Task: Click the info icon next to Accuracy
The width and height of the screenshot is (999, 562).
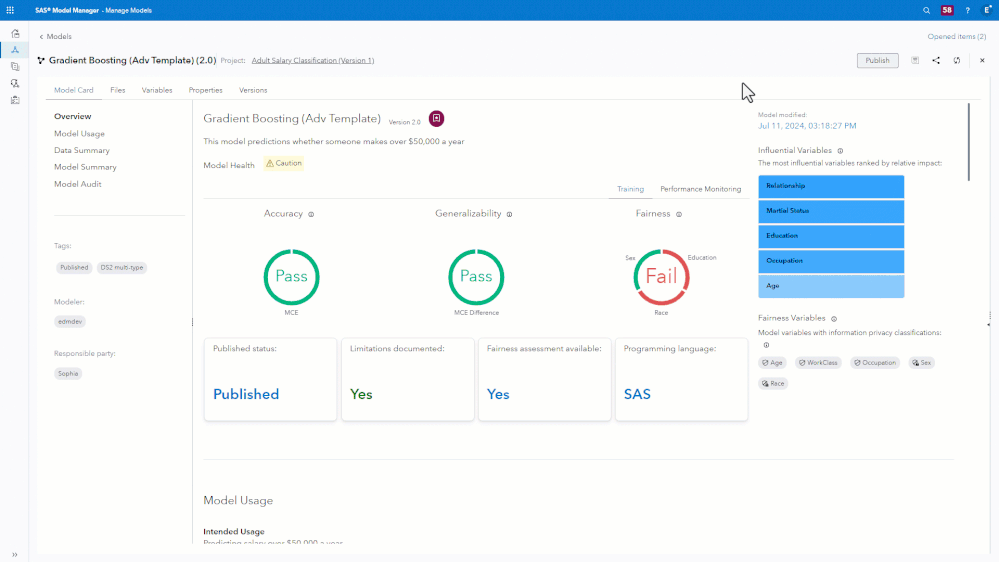Action: 311,214
